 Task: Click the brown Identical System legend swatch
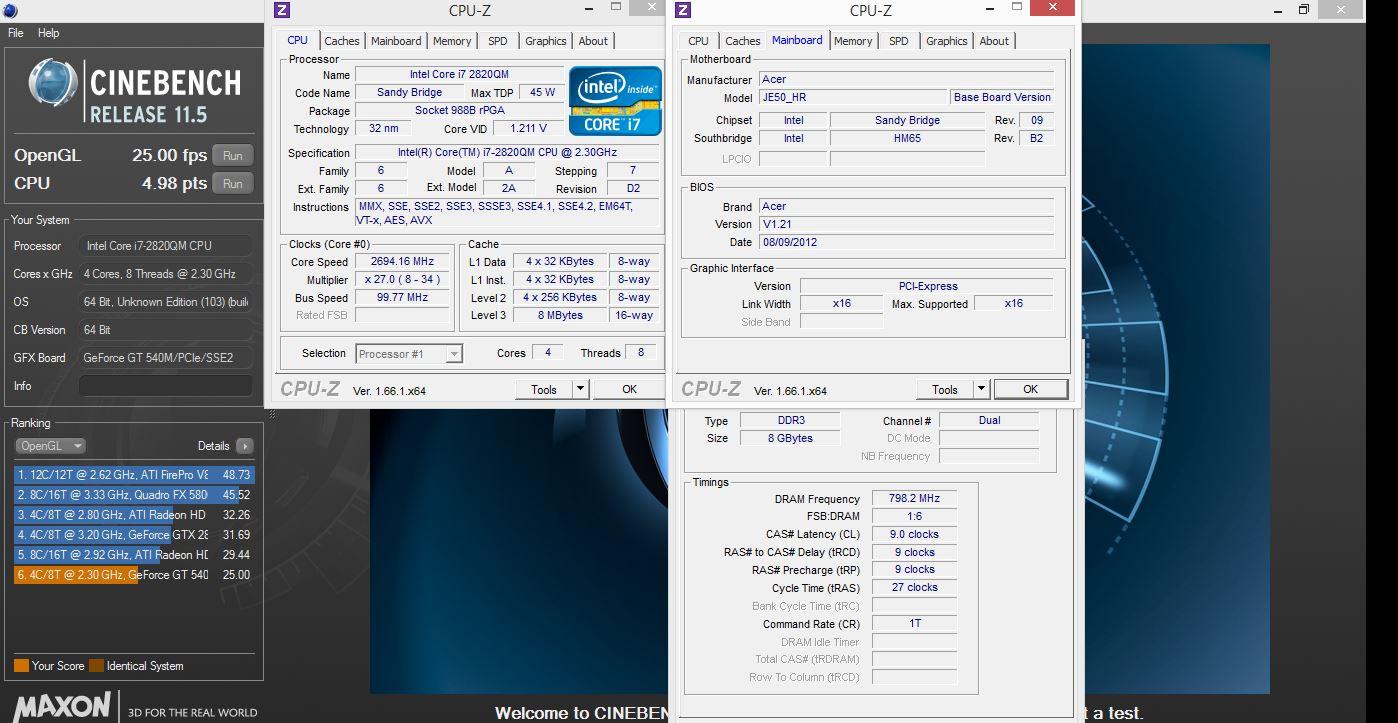tap(96, 666)
